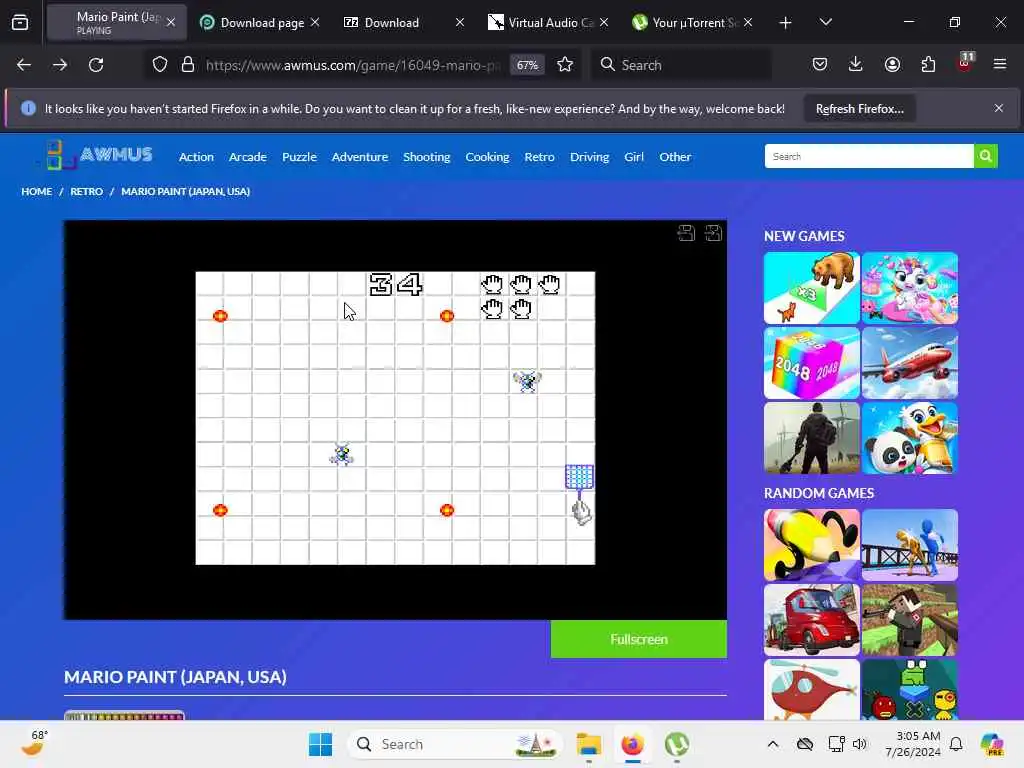The height and width of the screenshot is (768, 1024).
Task: Open uBlock extension icon with badge 11
Action: [x=965, y=63]
